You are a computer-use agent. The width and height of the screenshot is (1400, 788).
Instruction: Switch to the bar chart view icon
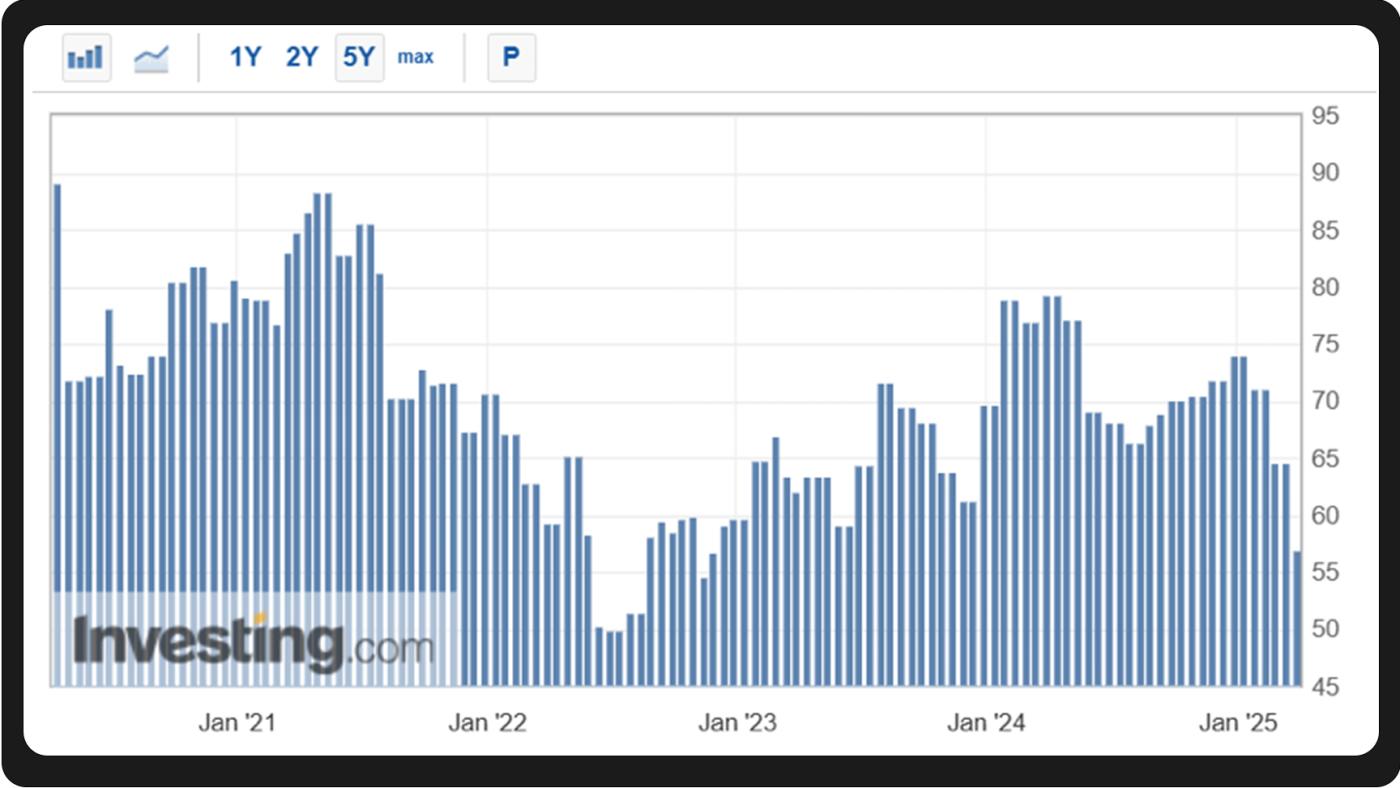[x=86, y=58]
